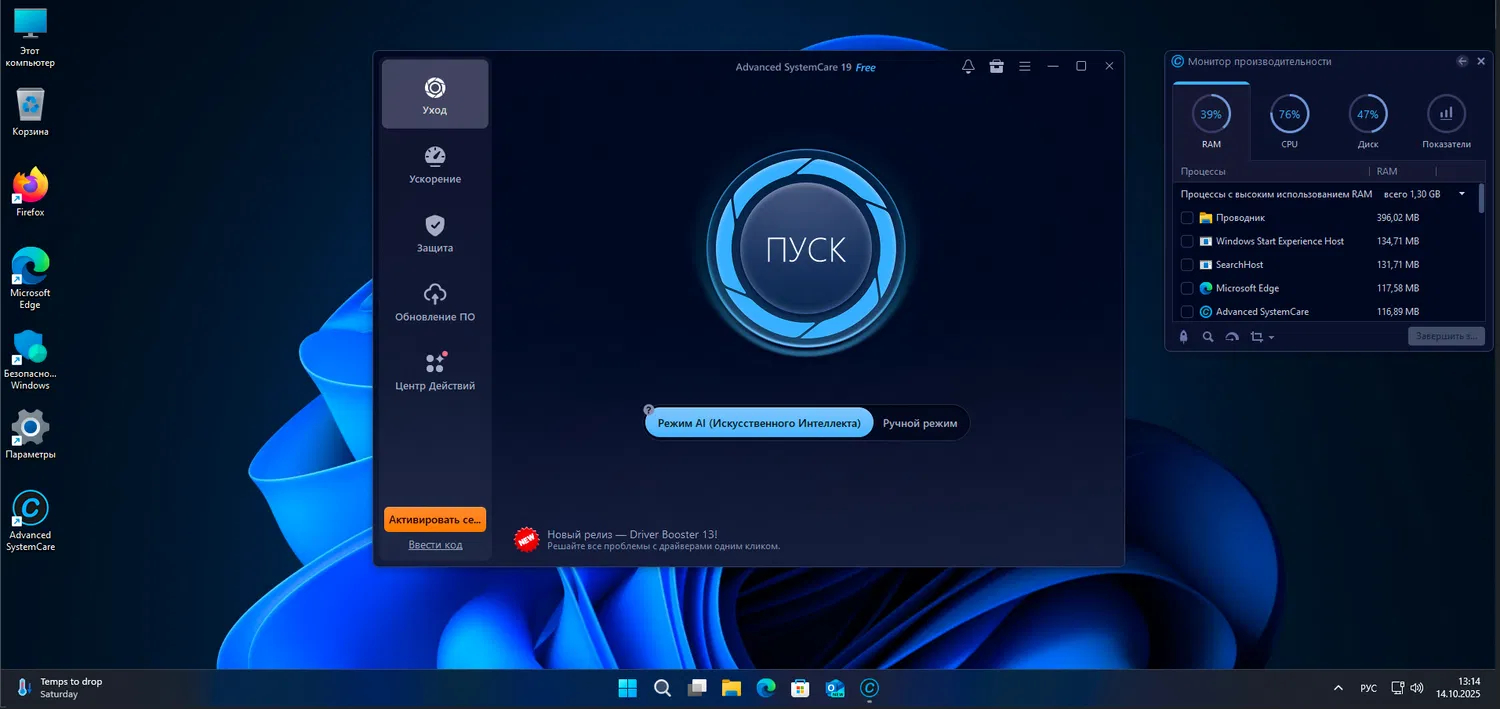Check the Advanced SystemCare process checkbox

click(x=1187, y=312)
